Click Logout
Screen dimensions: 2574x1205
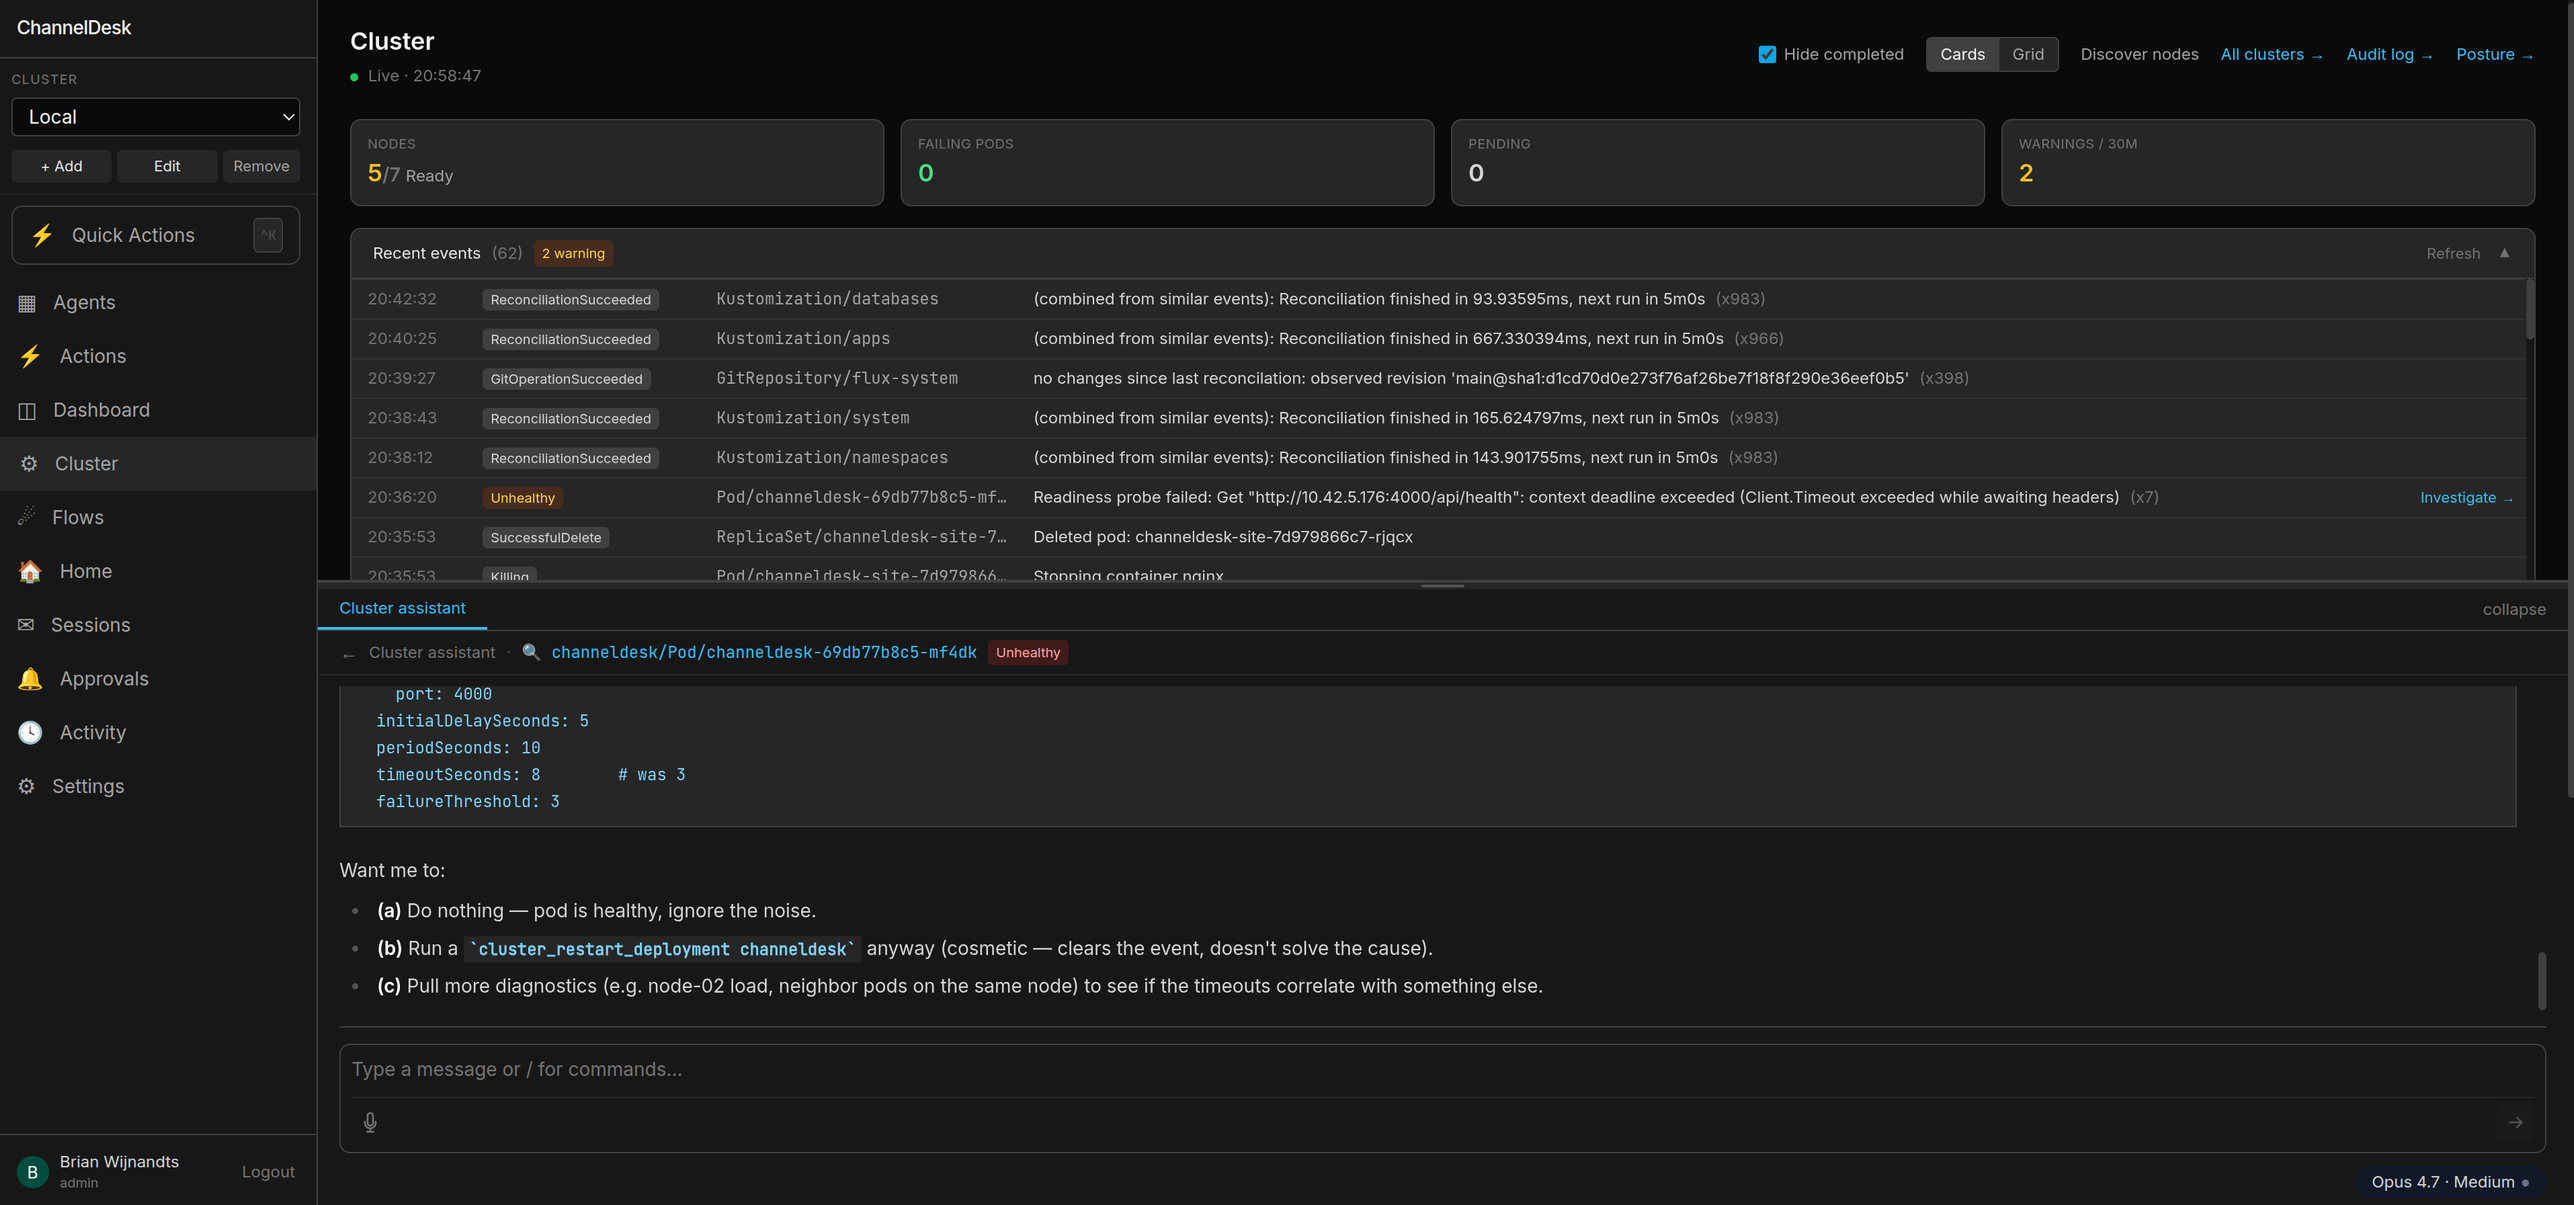[x=268, y=1172]
